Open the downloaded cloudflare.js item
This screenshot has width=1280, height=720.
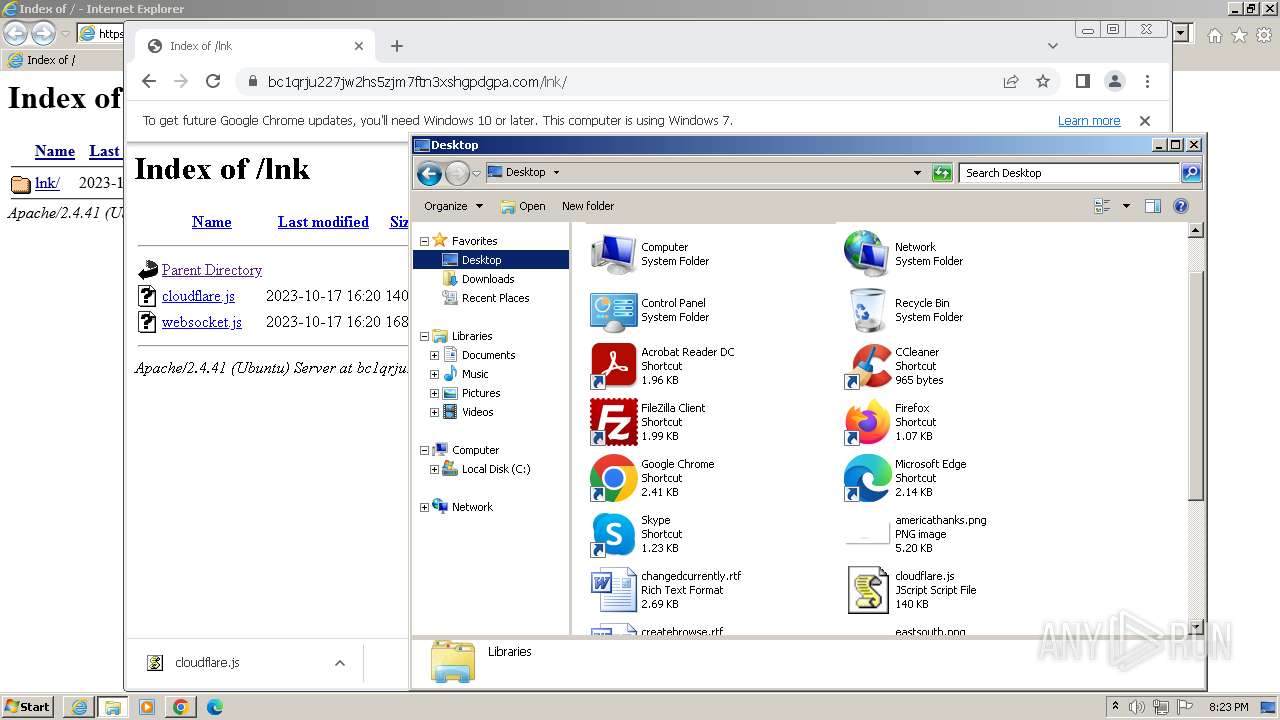tap(207, 663)
